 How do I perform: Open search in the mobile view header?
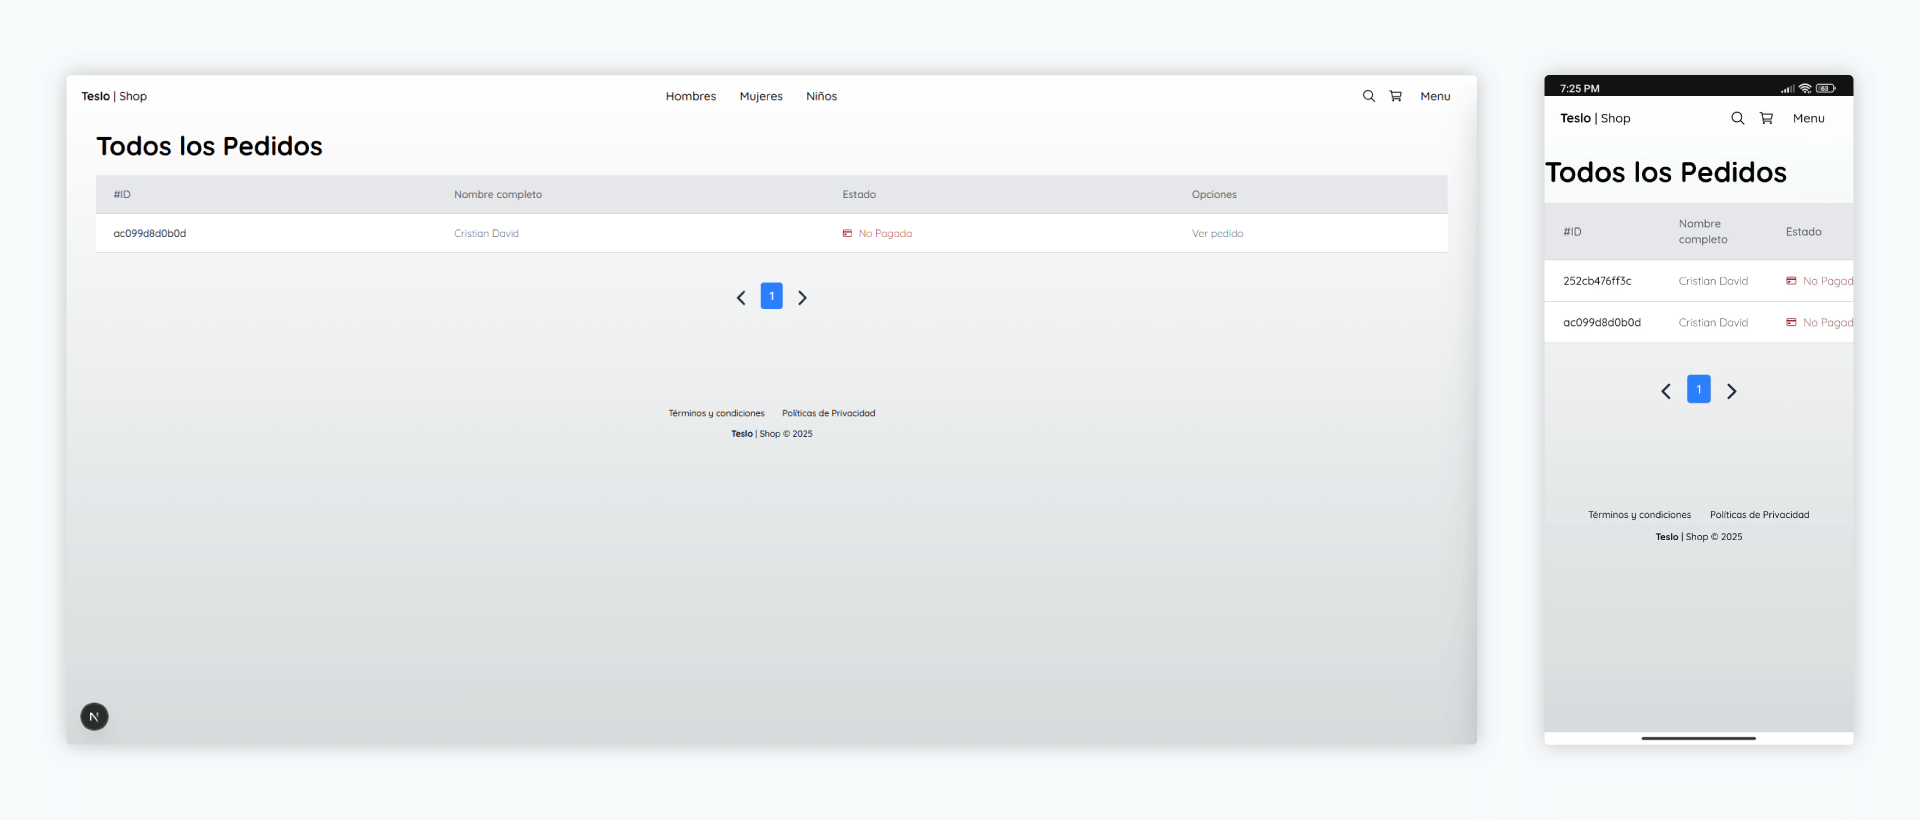(x=1738, y=118)
